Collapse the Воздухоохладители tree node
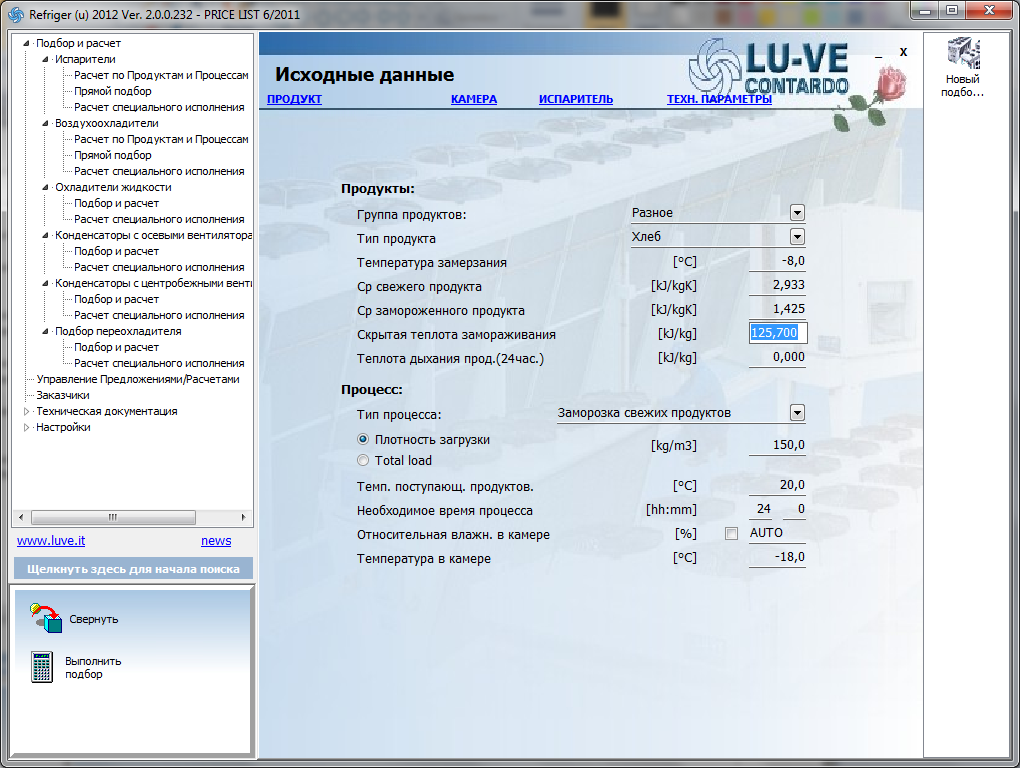The image size is (1020, 768). coord(46,124)
